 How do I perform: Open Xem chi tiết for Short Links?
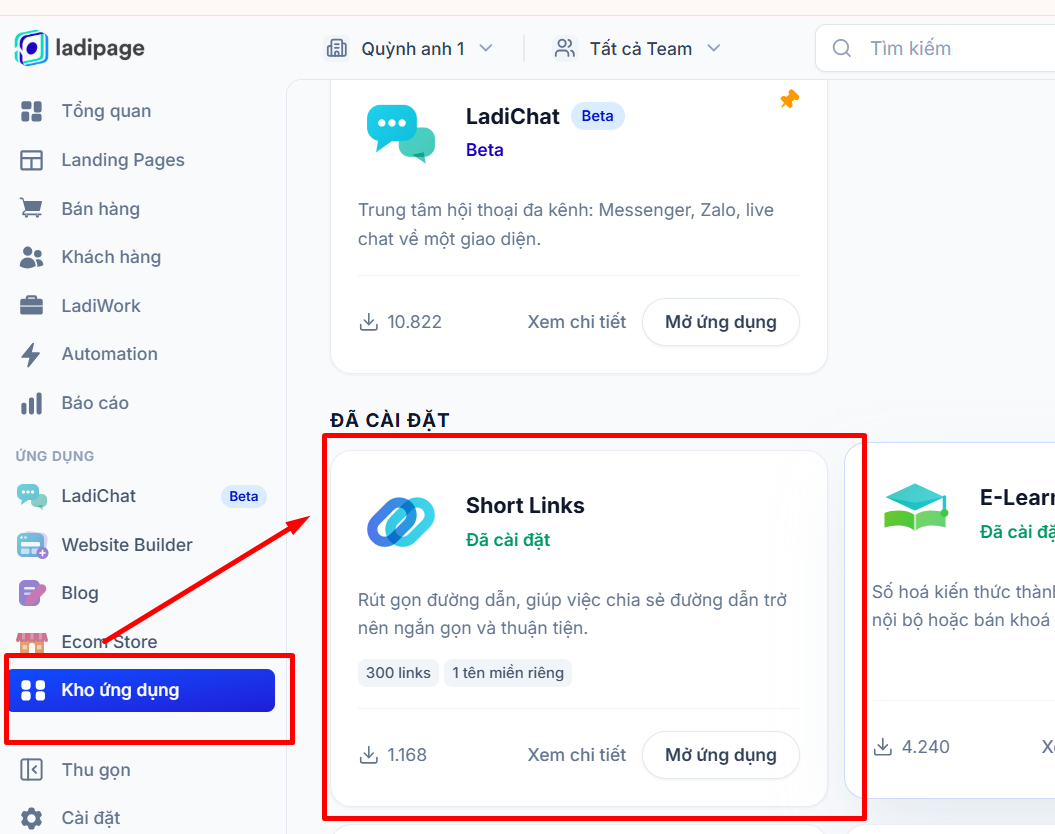(577, 755)
